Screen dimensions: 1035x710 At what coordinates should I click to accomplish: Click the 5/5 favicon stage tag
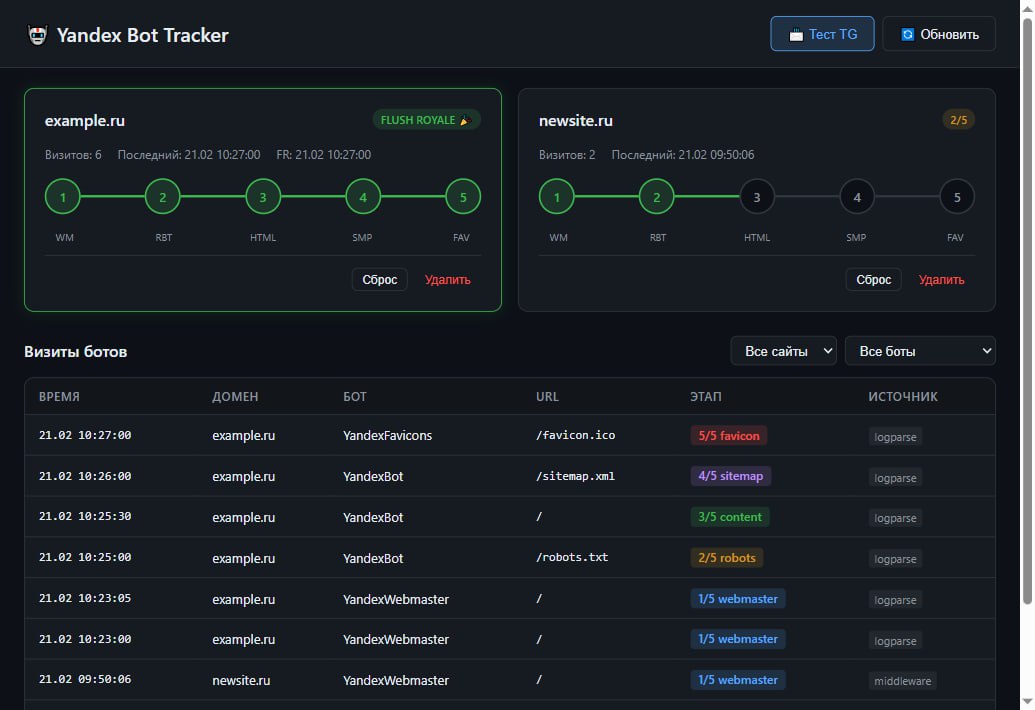coord(728,436)
